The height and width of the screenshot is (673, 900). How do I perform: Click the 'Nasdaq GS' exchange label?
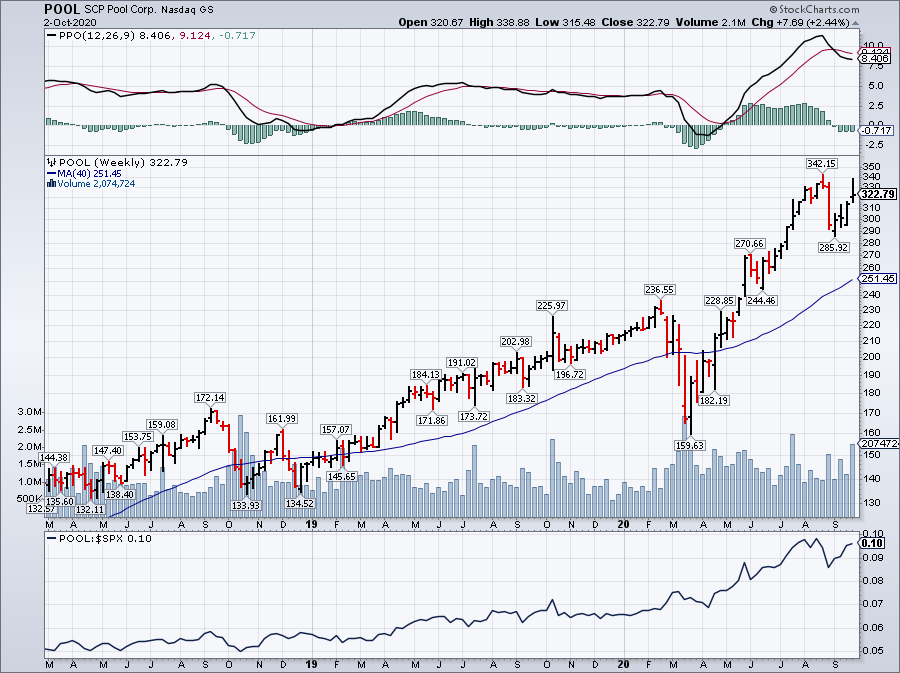185,10
